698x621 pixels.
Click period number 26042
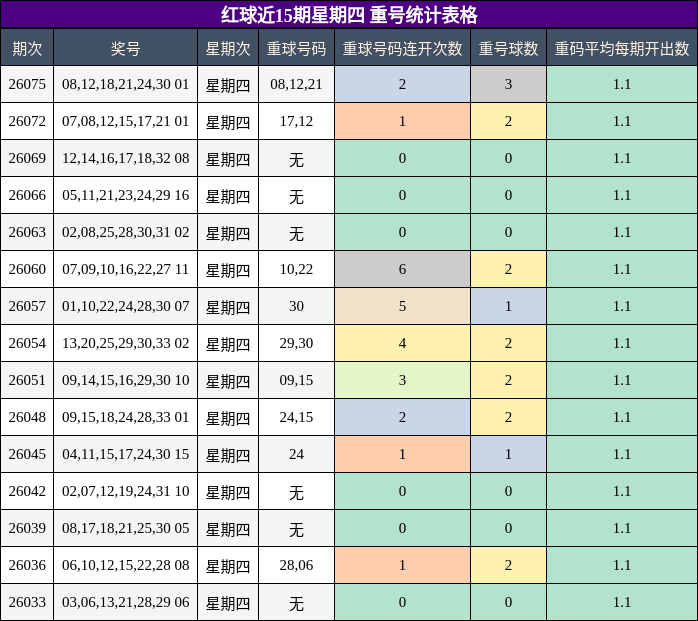pyautogui.click(x=27, y=491)
